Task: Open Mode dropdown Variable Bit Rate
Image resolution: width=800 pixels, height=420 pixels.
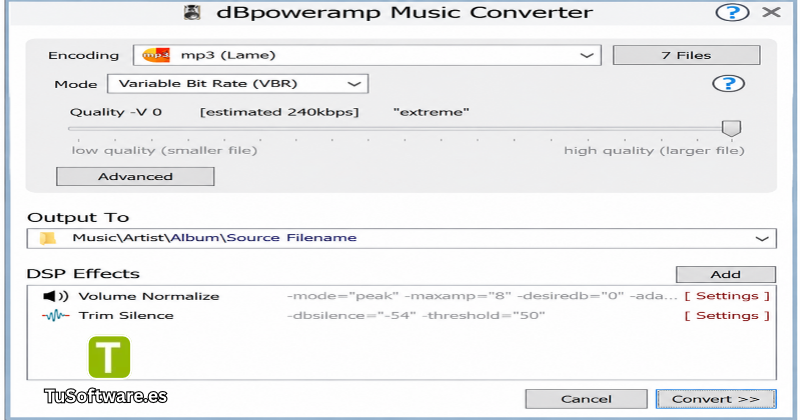Action: [238, 84]
